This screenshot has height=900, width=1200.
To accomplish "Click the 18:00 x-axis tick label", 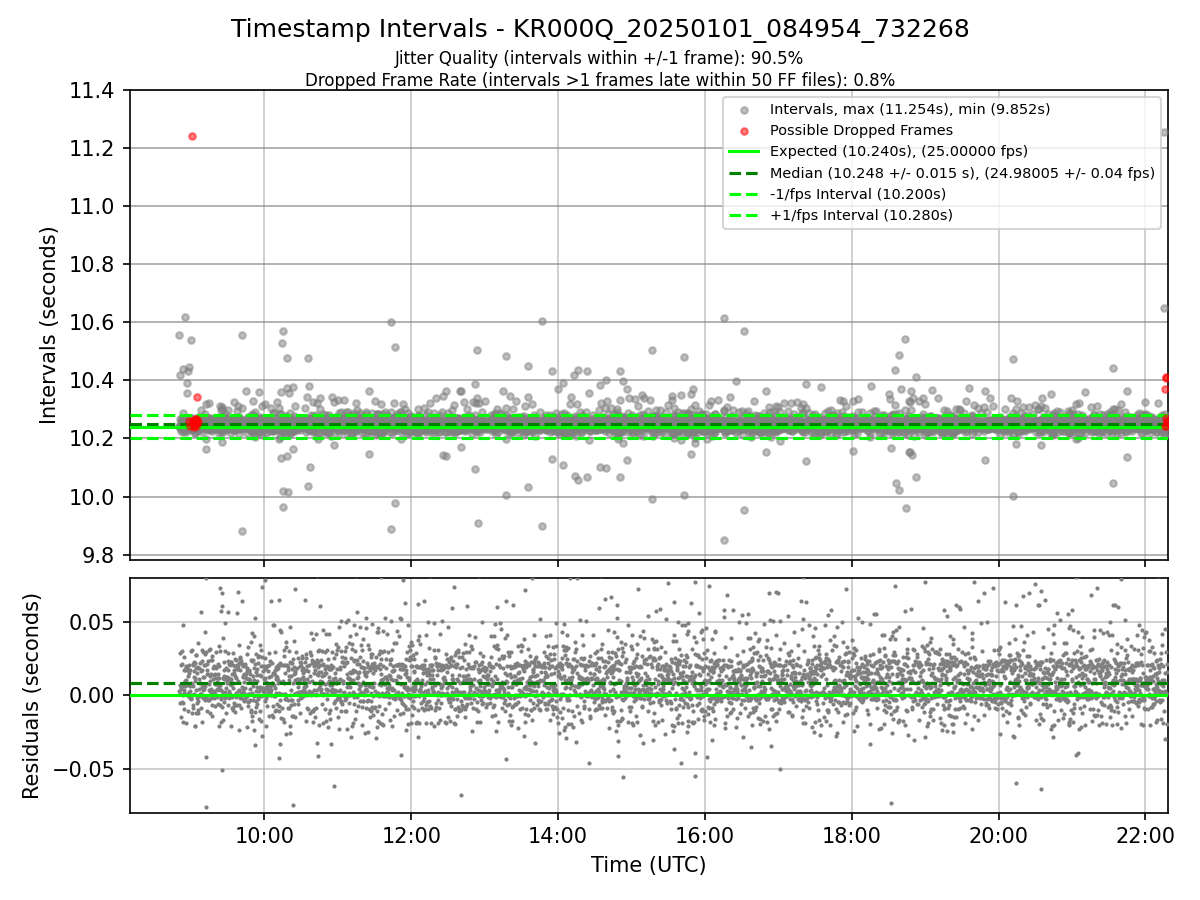I will [x=852, y=835].
